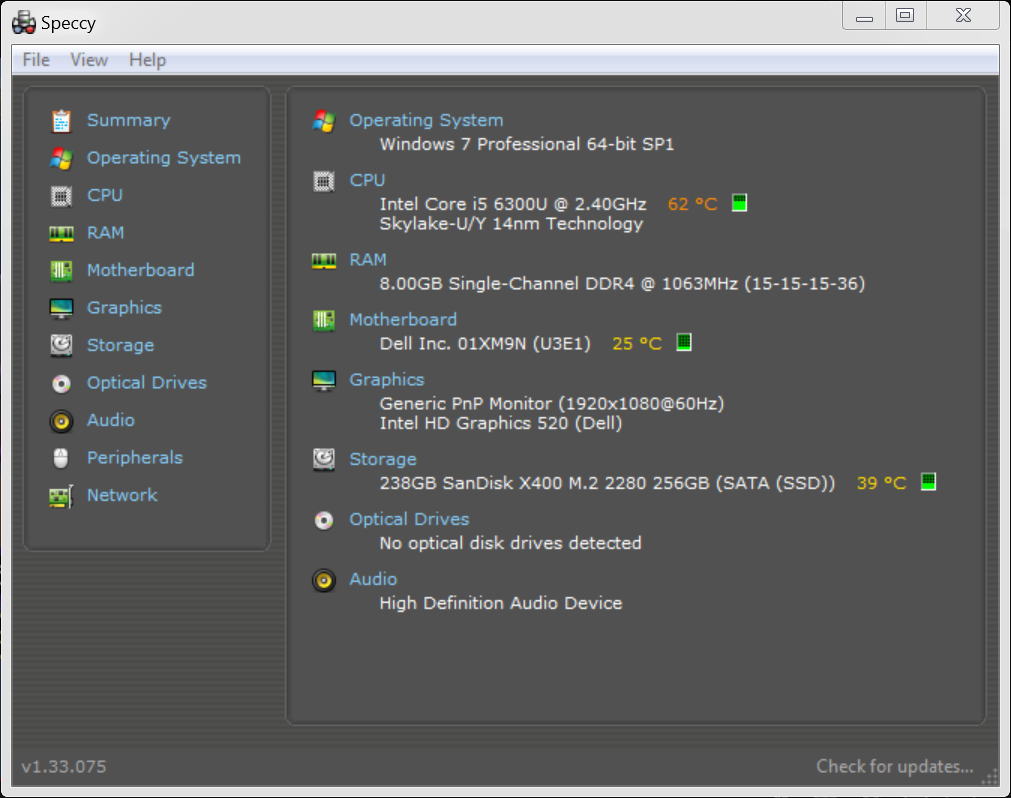This screenshot has width=1011, height=798.
Task: Click the Motherboard icon in summary panel
Action: point(324,320)
